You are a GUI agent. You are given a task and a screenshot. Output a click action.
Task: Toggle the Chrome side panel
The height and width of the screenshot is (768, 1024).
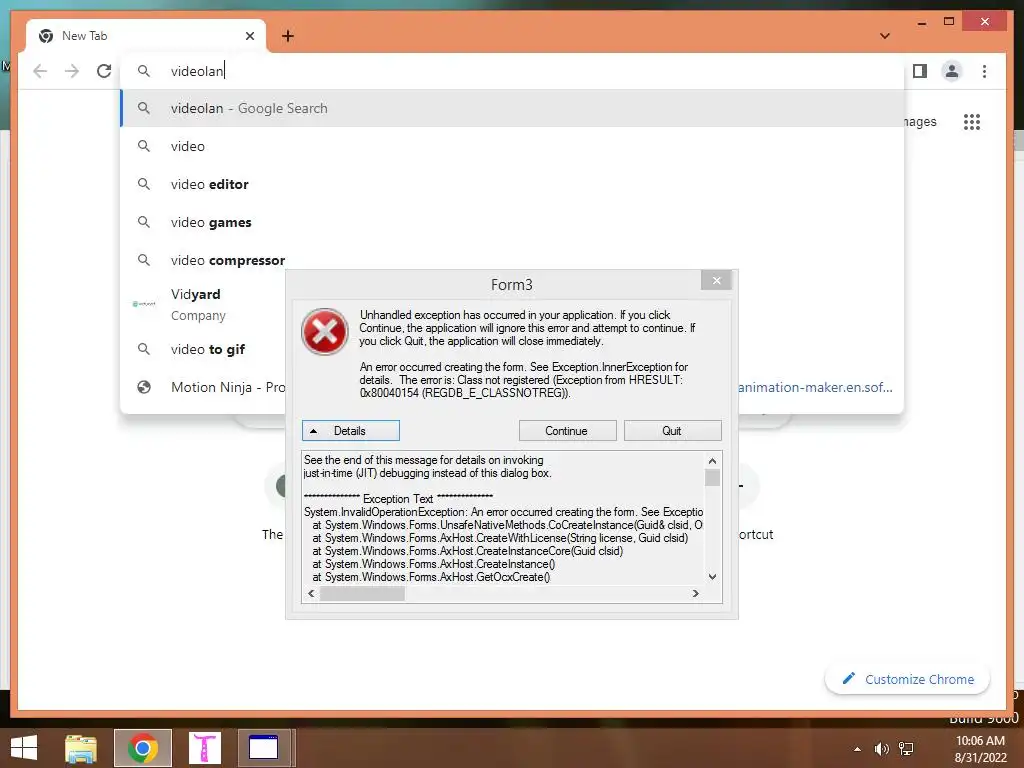point(920,71)
